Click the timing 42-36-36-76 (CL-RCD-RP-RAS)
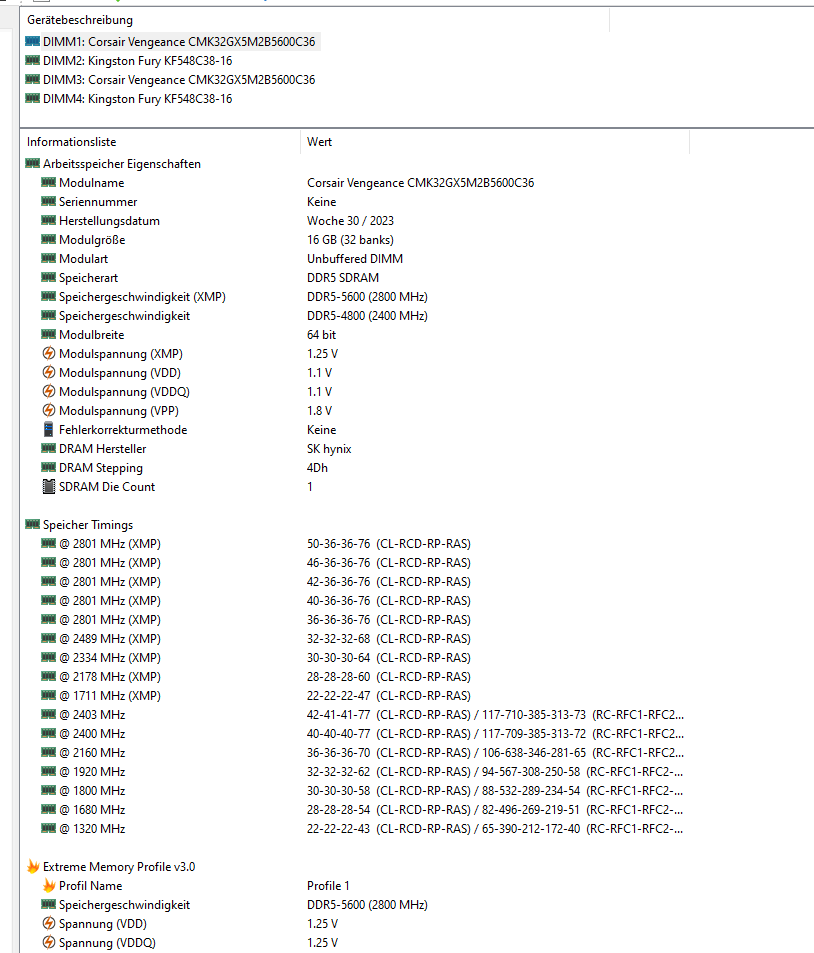814x953 pixels. click(x=389, y=582)
